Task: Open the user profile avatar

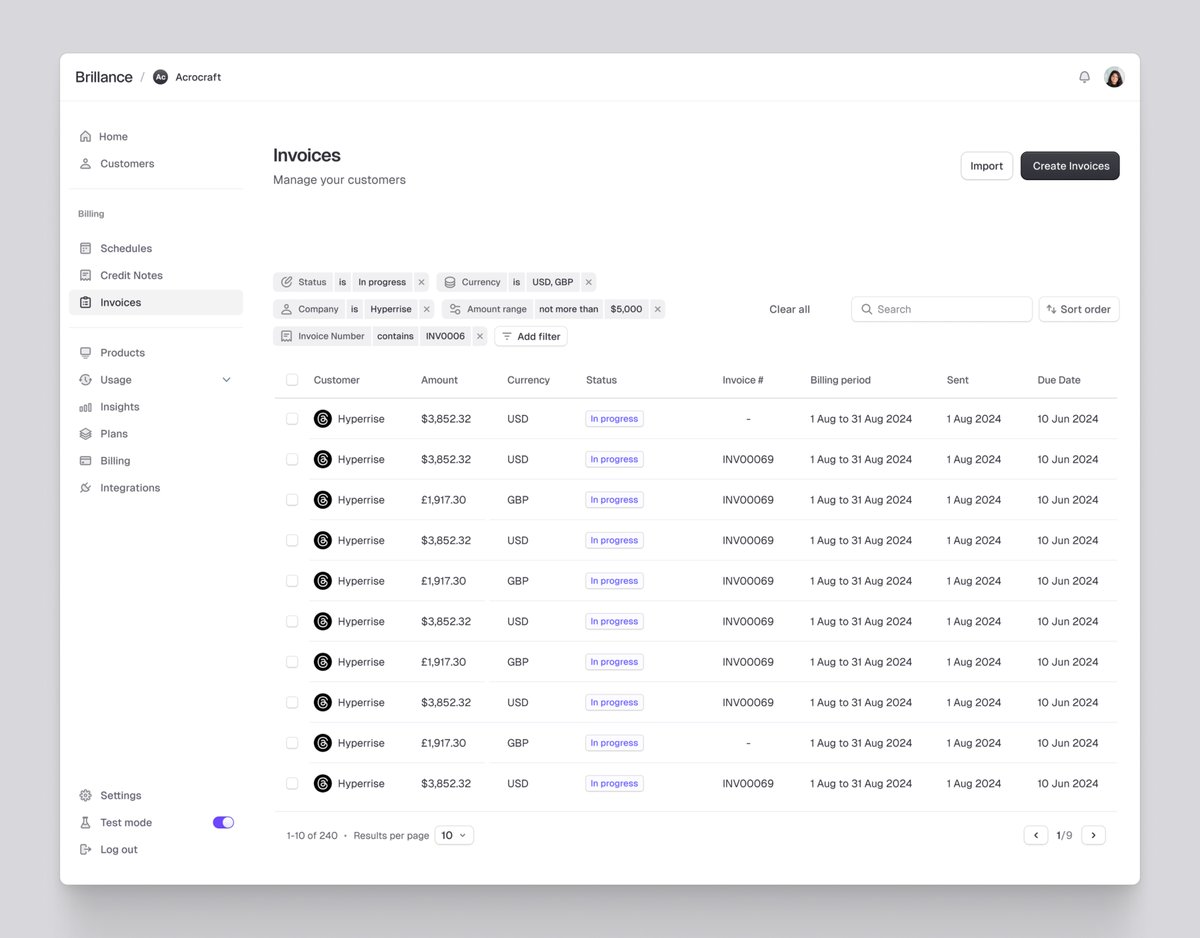Action: (1114, 77)
